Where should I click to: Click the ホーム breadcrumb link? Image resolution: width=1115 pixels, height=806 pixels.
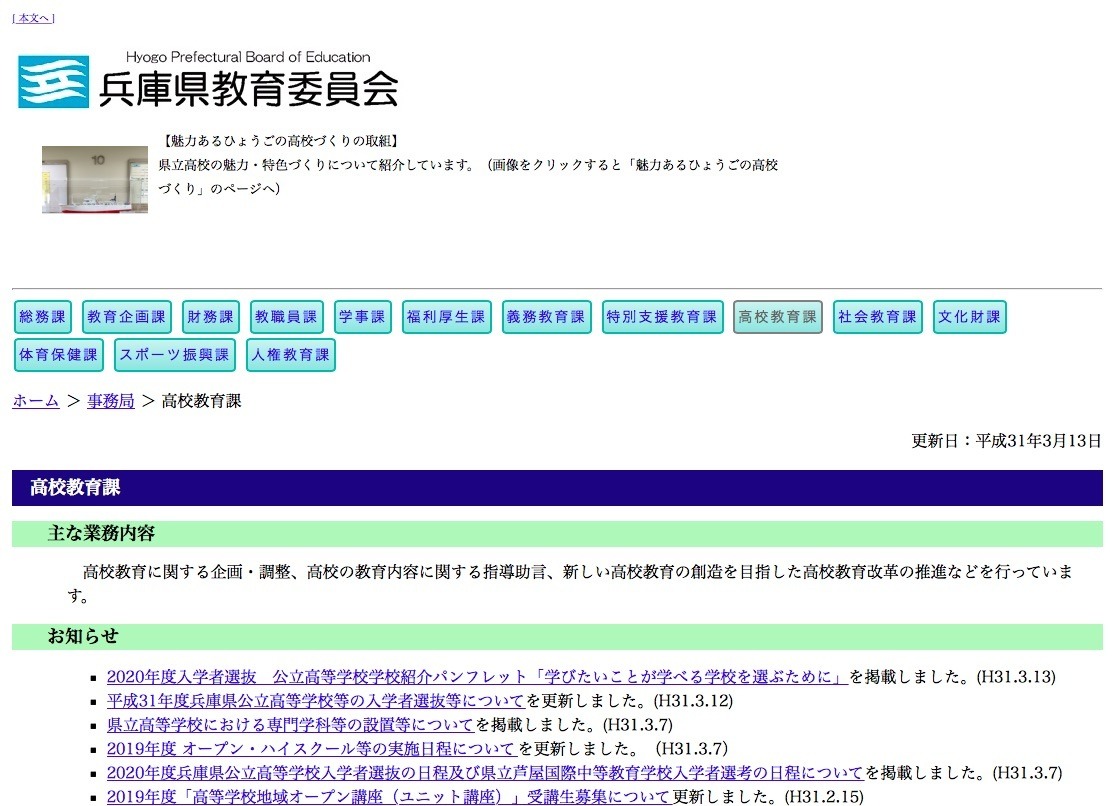[35, 400]
